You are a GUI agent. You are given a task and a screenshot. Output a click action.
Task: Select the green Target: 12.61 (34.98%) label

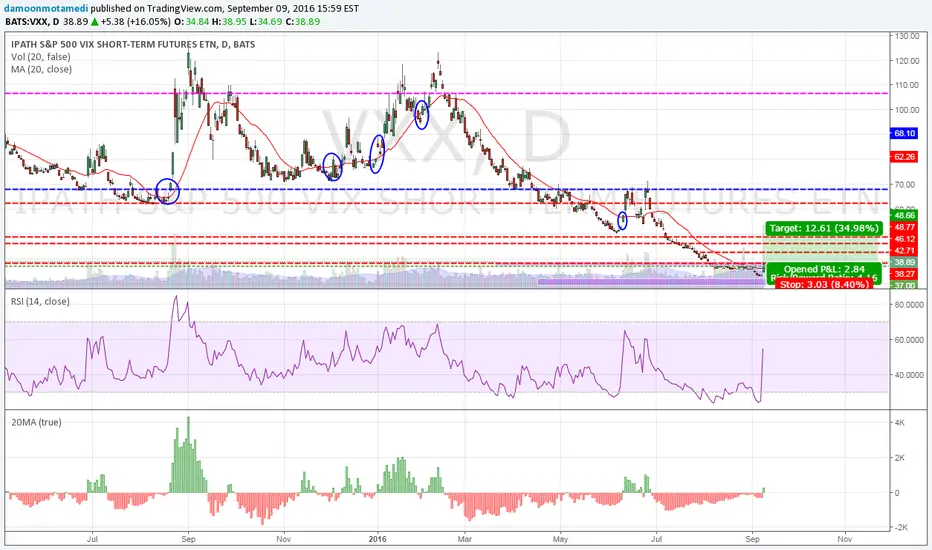(823, 228)
